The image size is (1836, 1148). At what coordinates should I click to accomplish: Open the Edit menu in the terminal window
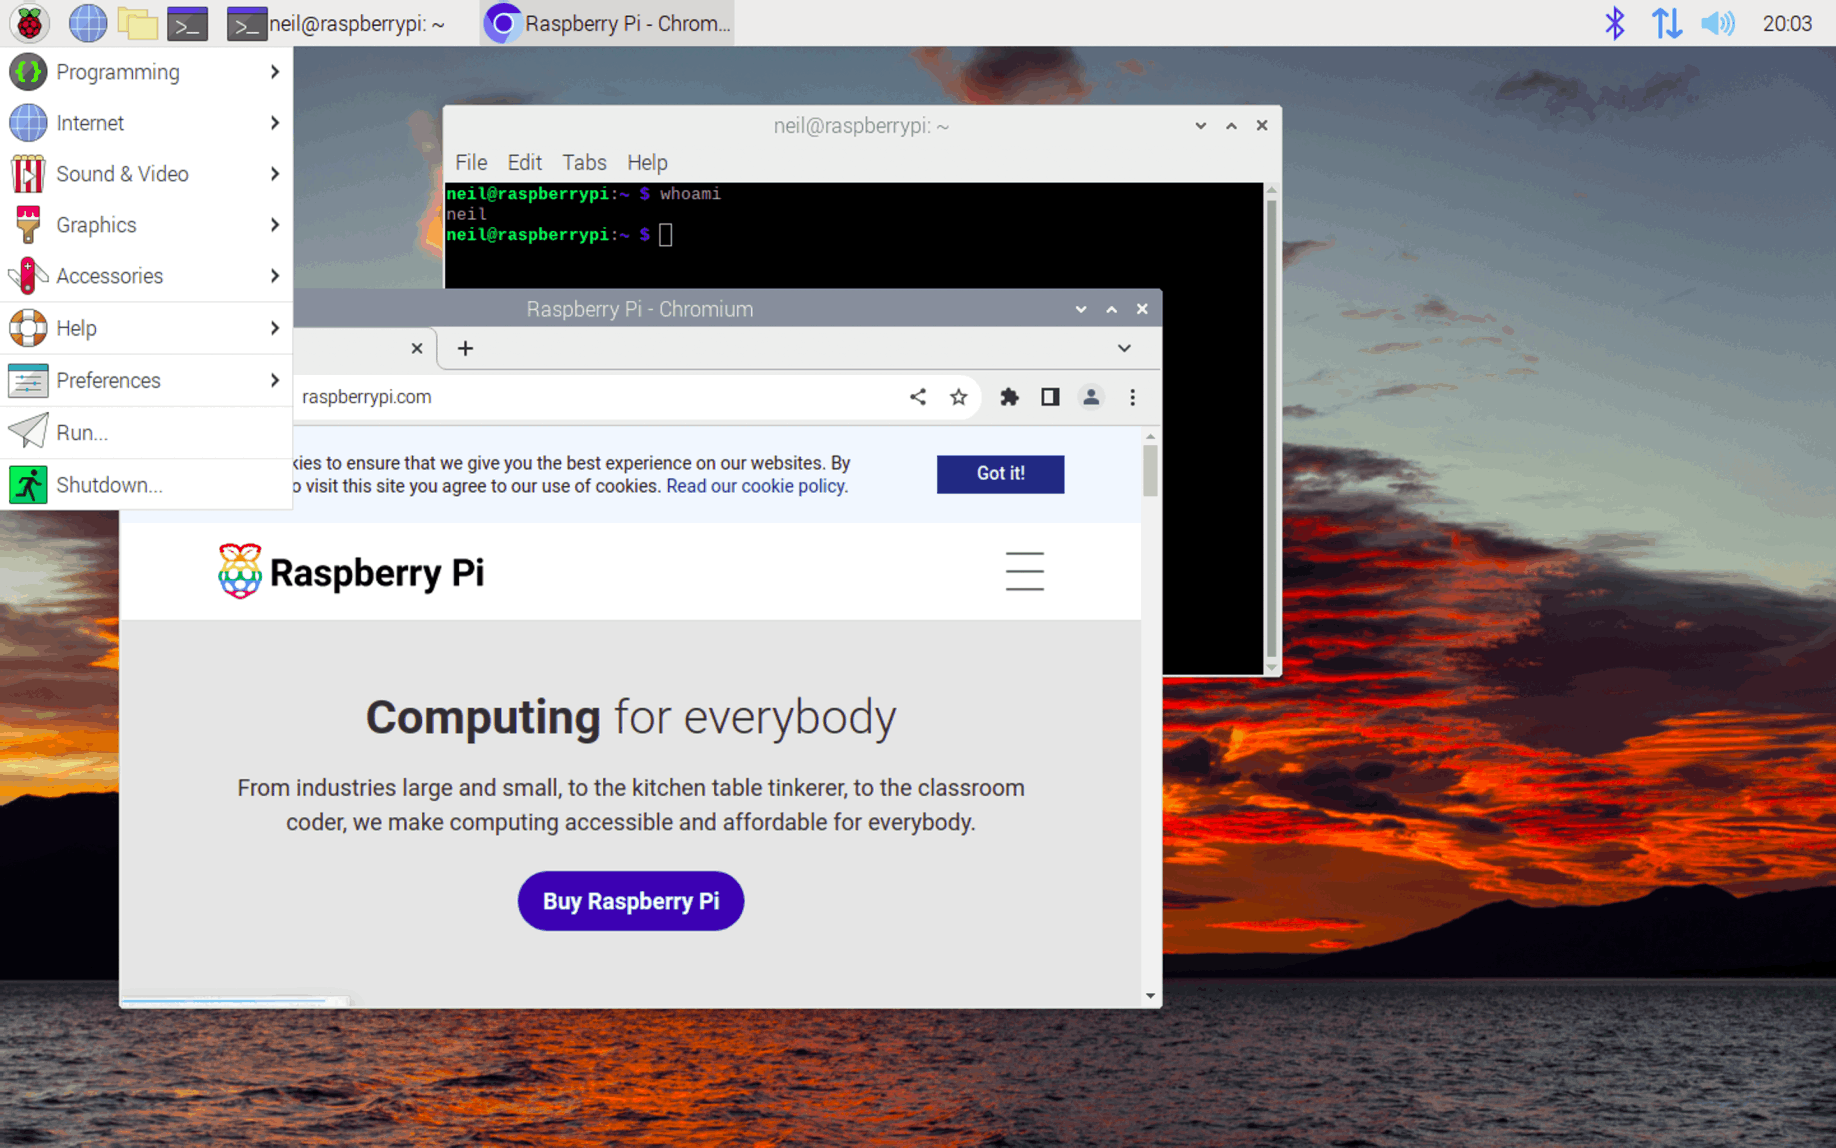click(524, 162)
